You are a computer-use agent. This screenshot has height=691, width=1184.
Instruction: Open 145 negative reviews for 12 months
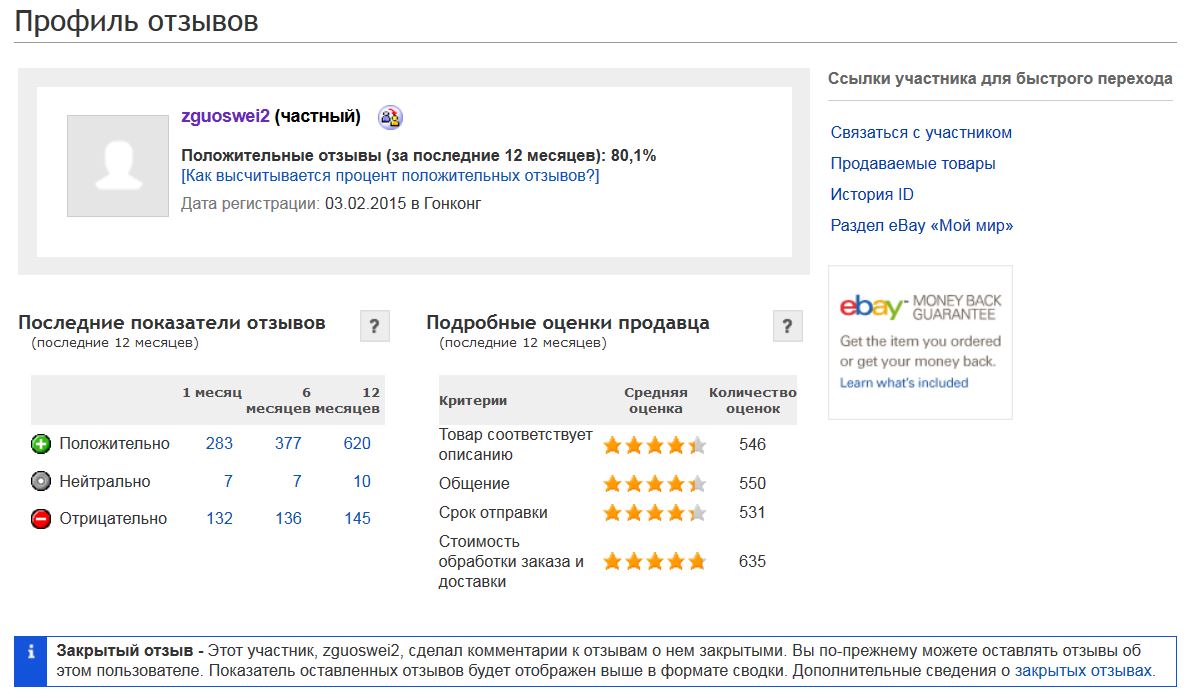click(357, 519)
